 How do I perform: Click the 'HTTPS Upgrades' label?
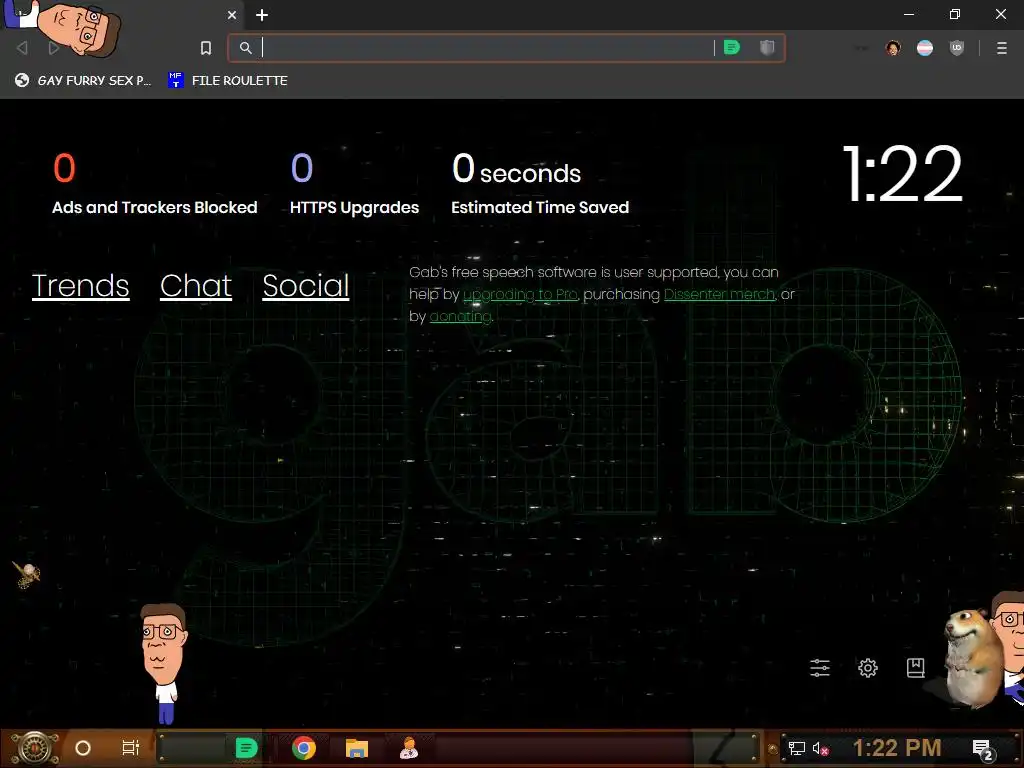pos(355,208)
